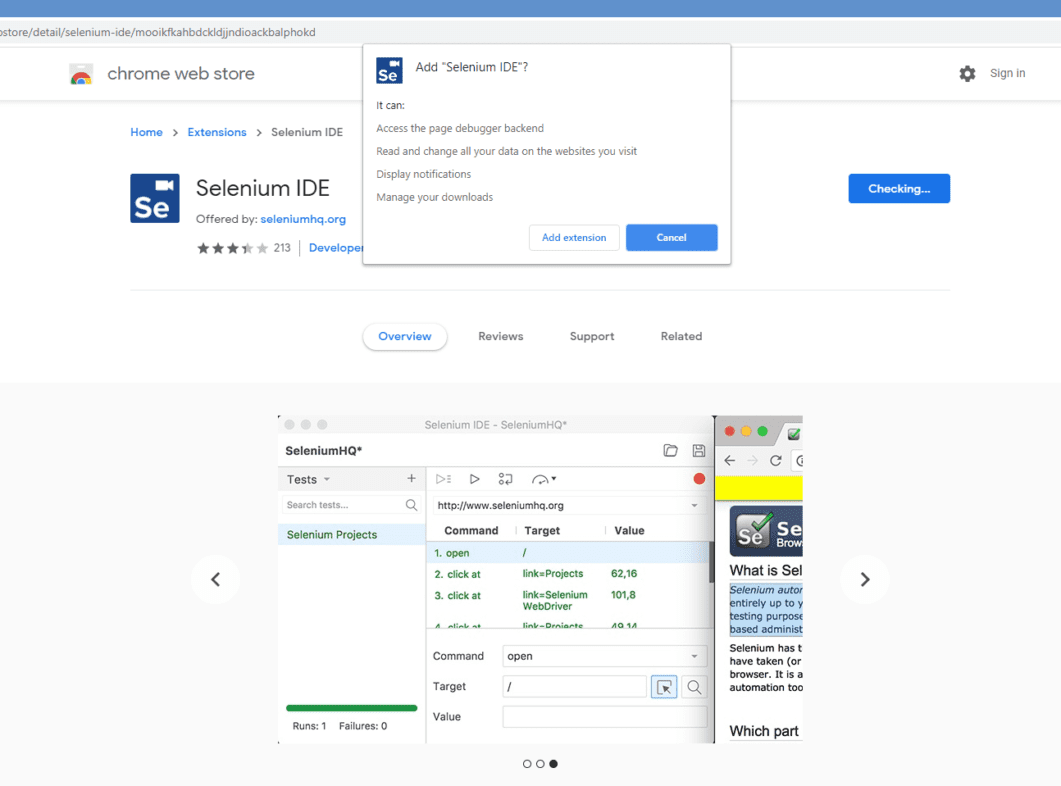Select the second carousel dot indicator
Image resolution: width=1061 pixels, height=786 pixels.
[x=540, y=764]
